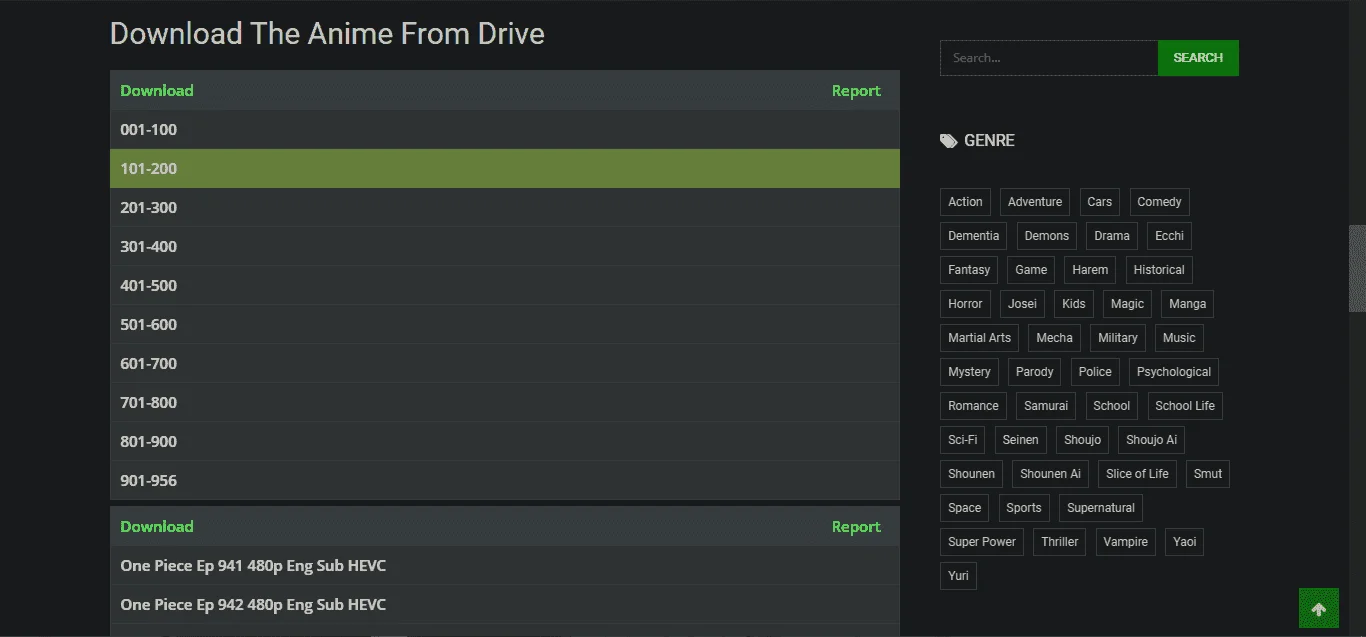
Task: Open the 601-700 episode range
Action: point(505,364)
